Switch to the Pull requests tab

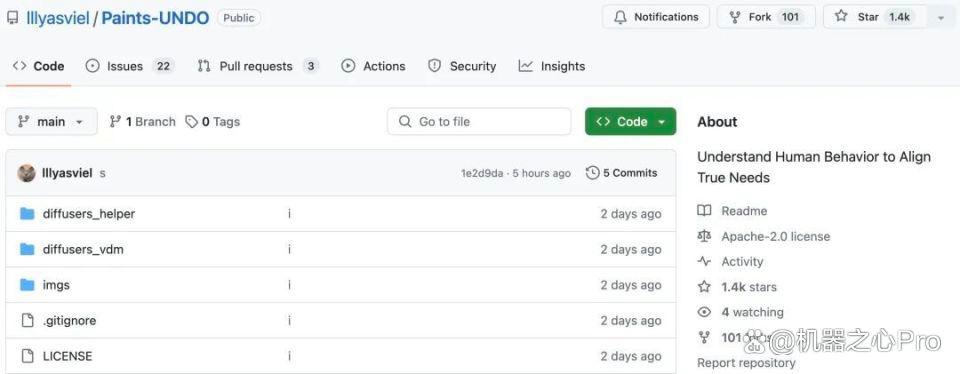pyautogui.click(x=258, y=66)
